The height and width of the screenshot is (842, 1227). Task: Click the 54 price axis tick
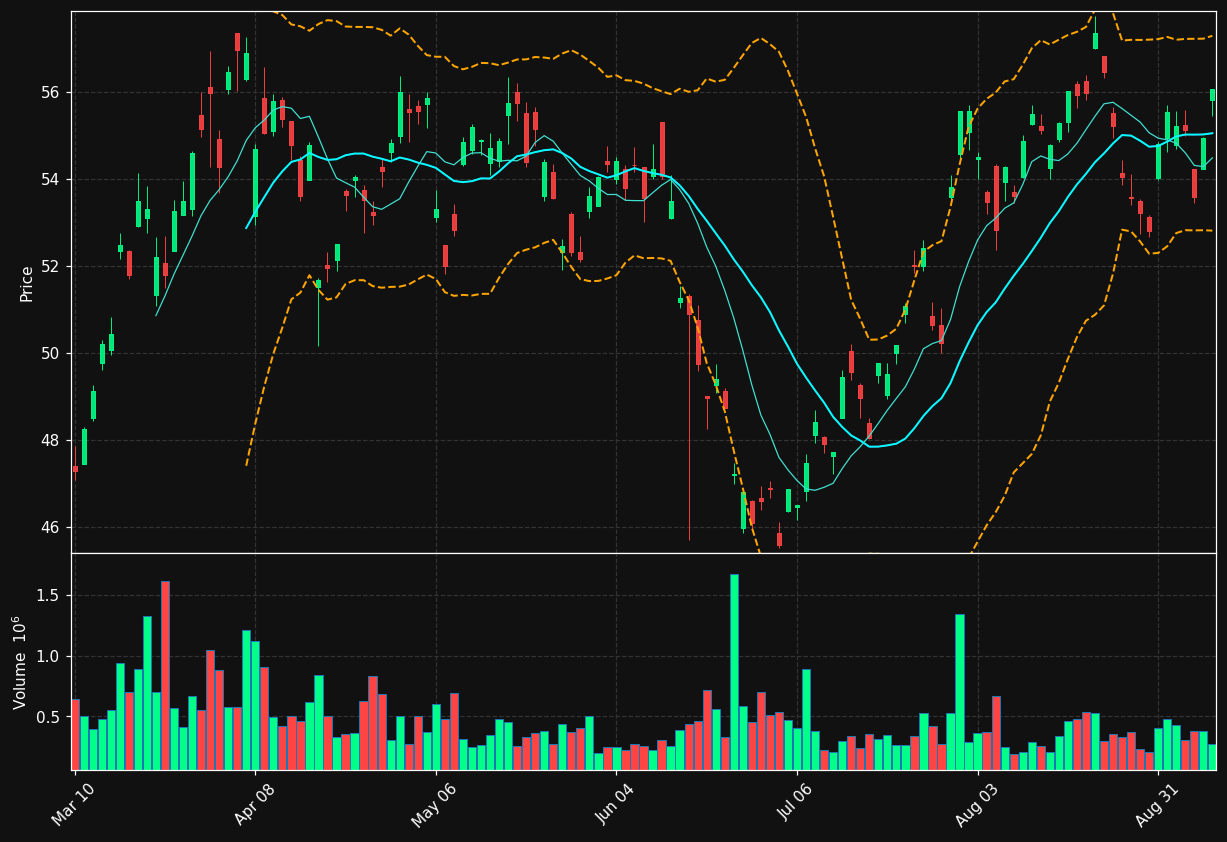pos(50,179)
